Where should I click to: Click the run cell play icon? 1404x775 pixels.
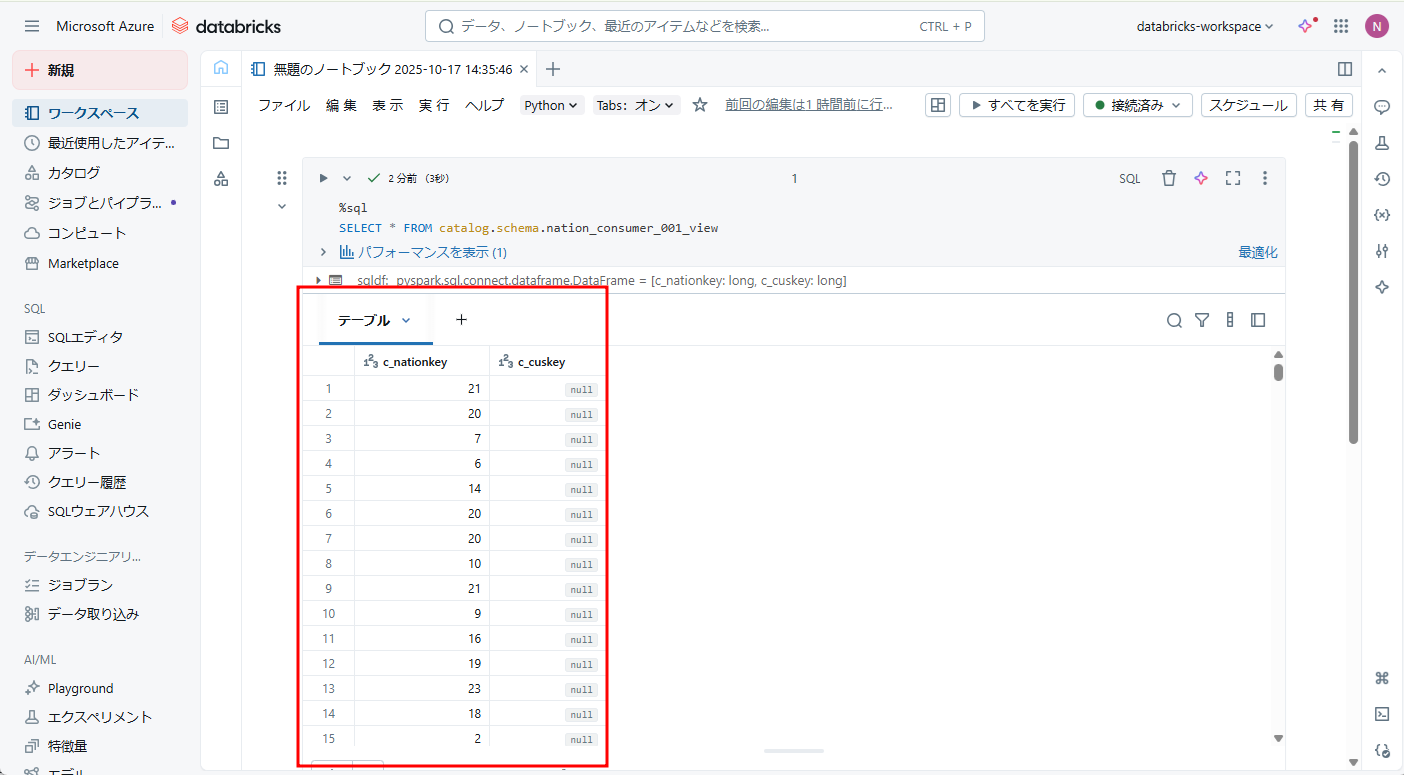coord(323,178)
